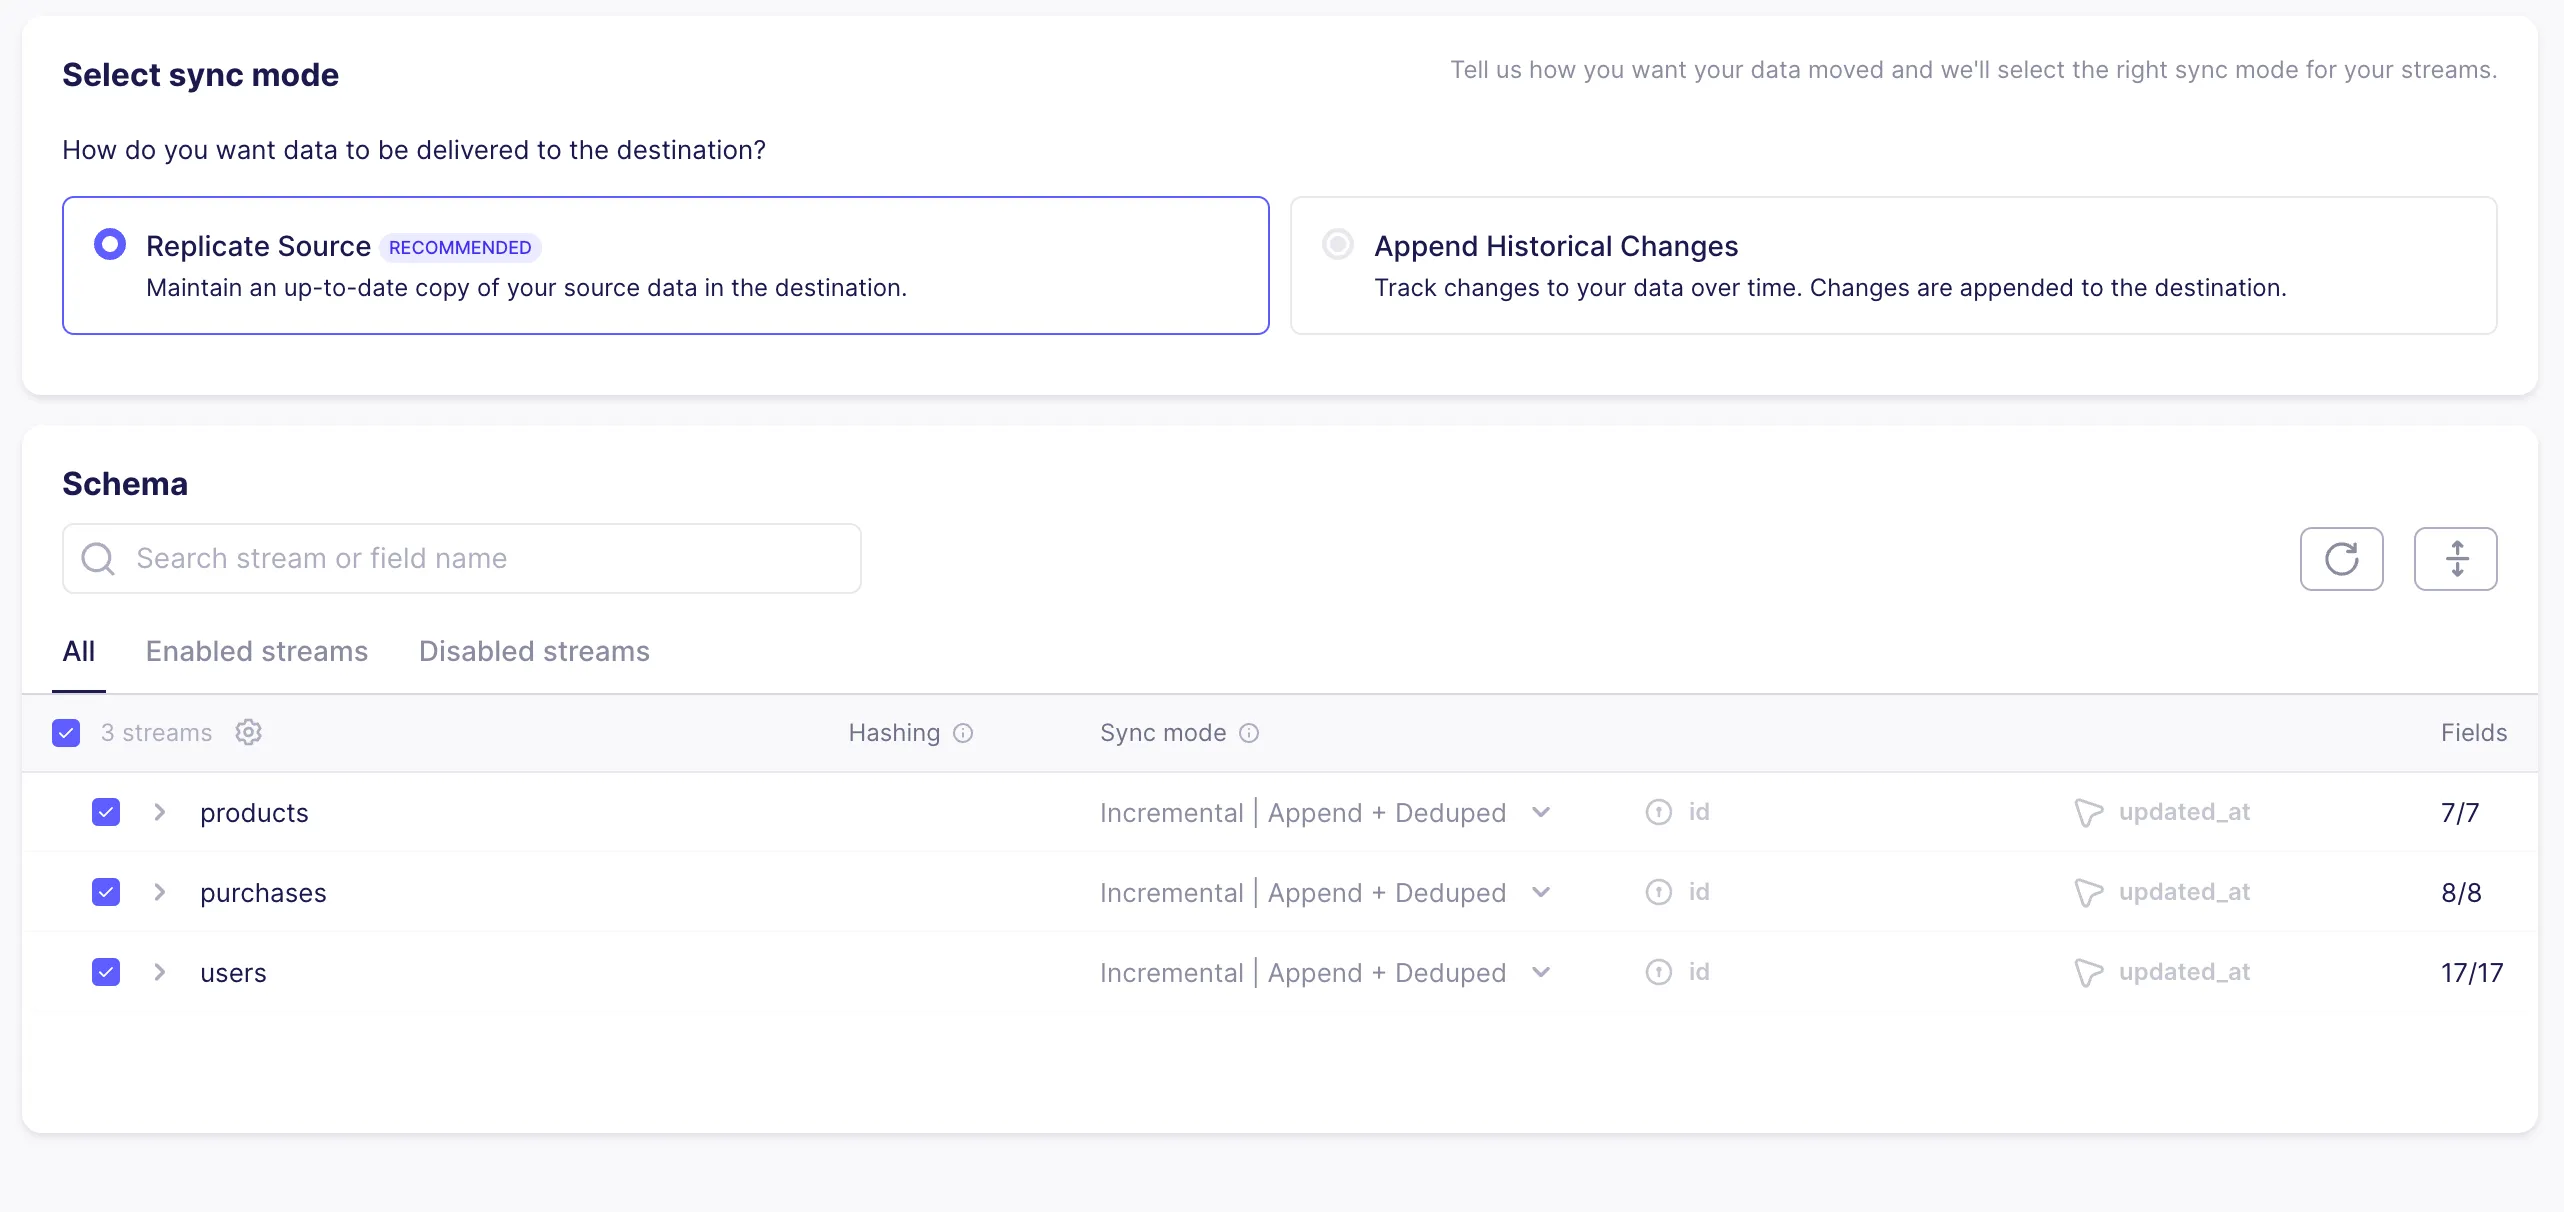This screenshot has width=2564, height=1212.
Task: Open the users sync mode dropdown
Action: click(1541, 972)
